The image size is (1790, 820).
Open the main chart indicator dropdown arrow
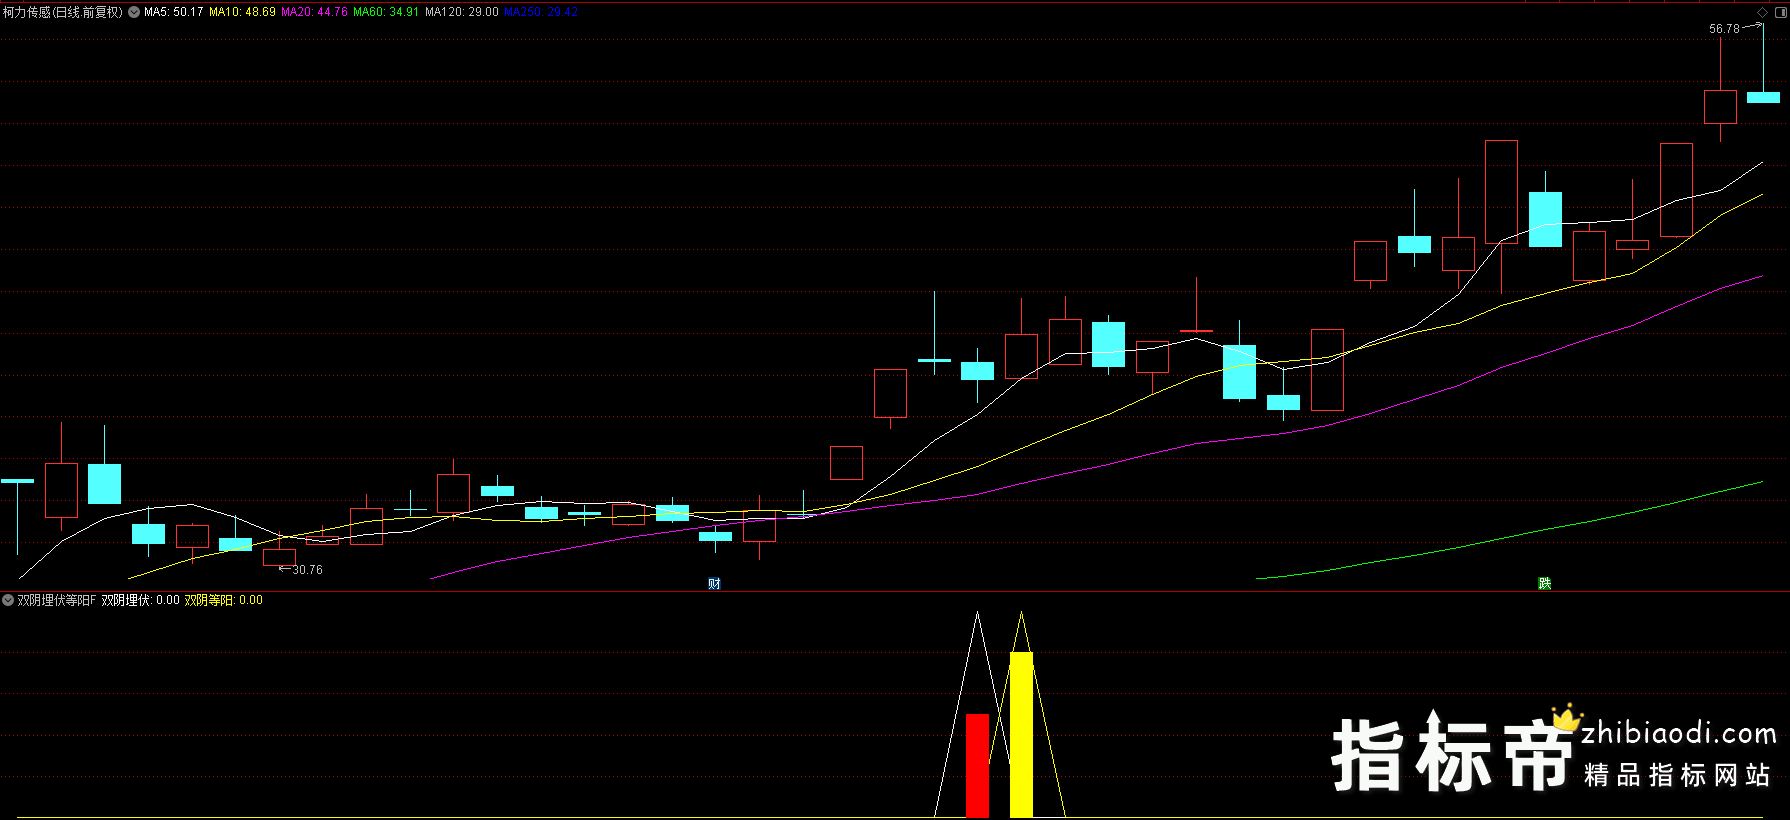point(134,12)
